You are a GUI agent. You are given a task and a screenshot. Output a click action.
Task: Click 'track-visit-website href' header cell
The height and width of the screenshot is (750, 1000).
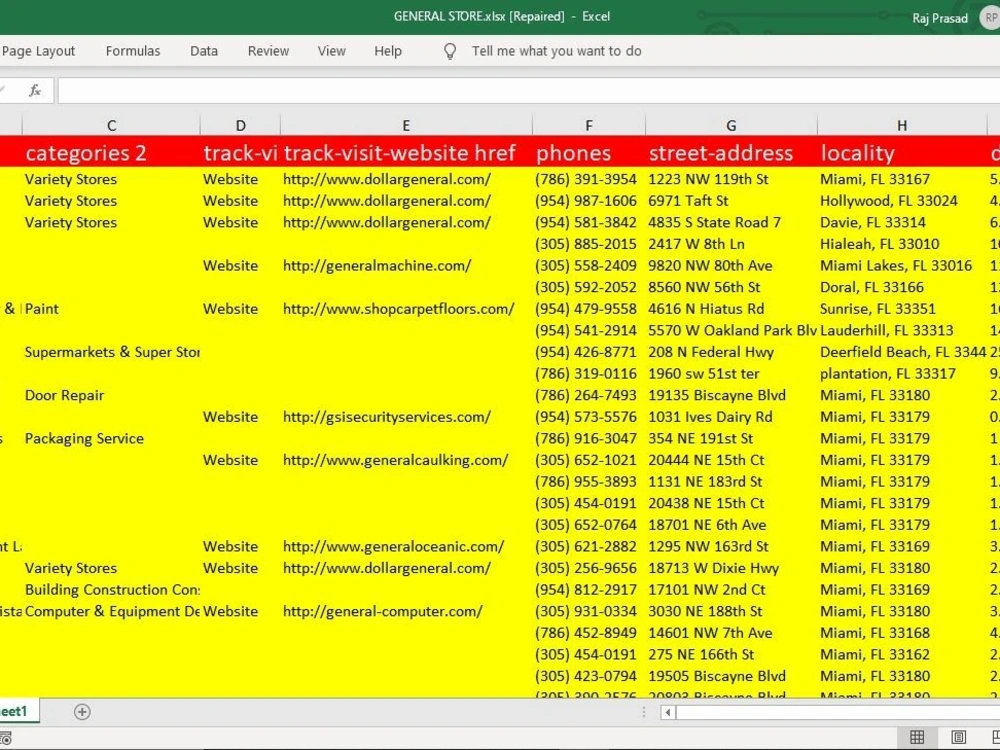pyautogui.click(x=406, y=152)
